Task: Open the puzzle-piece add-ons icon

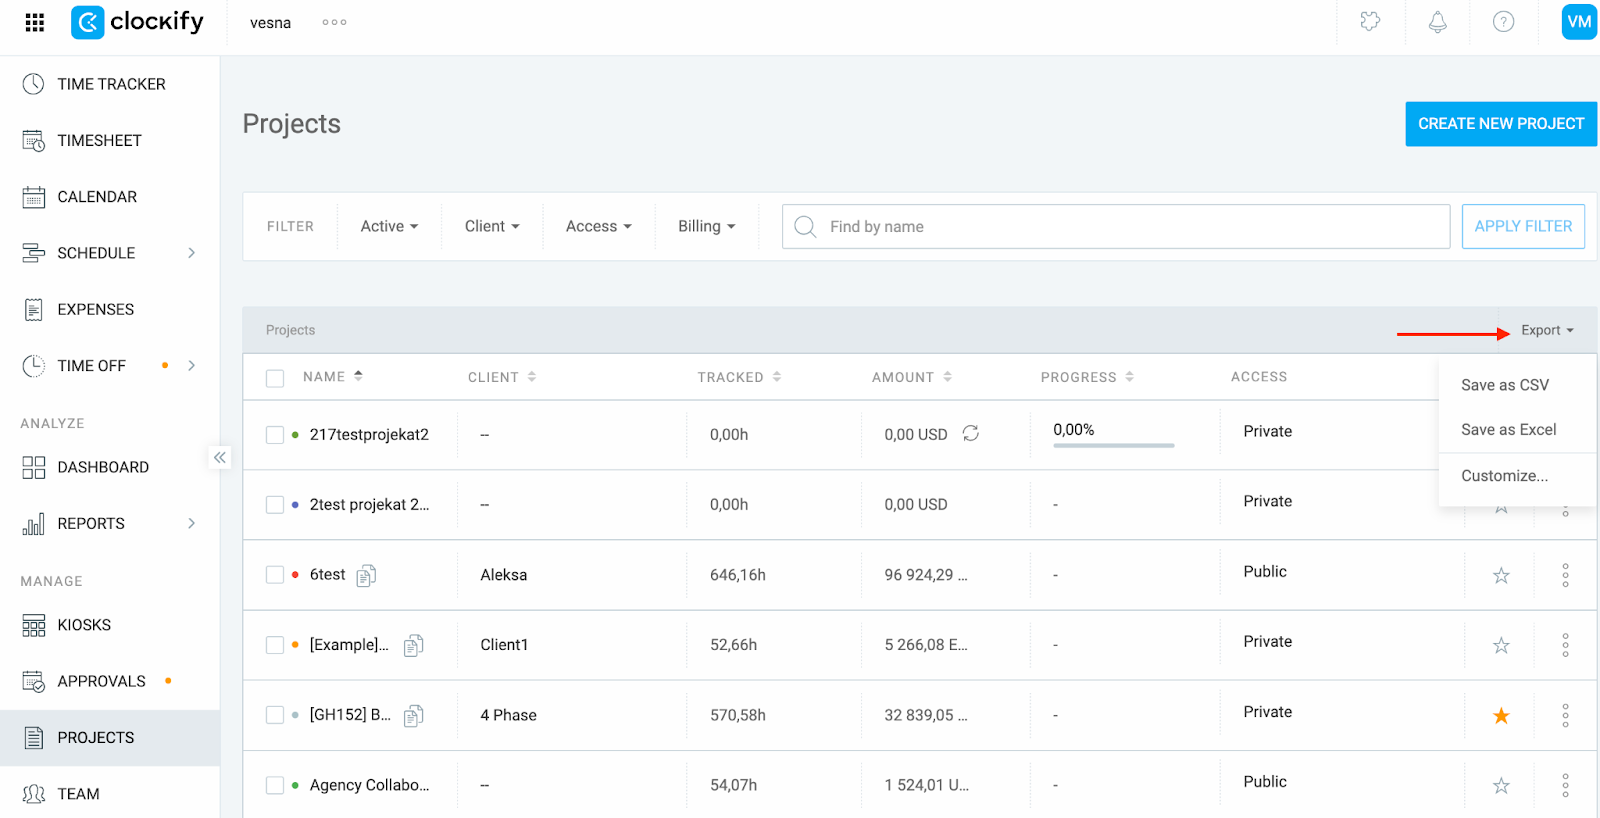Action: coord(1370,22)
